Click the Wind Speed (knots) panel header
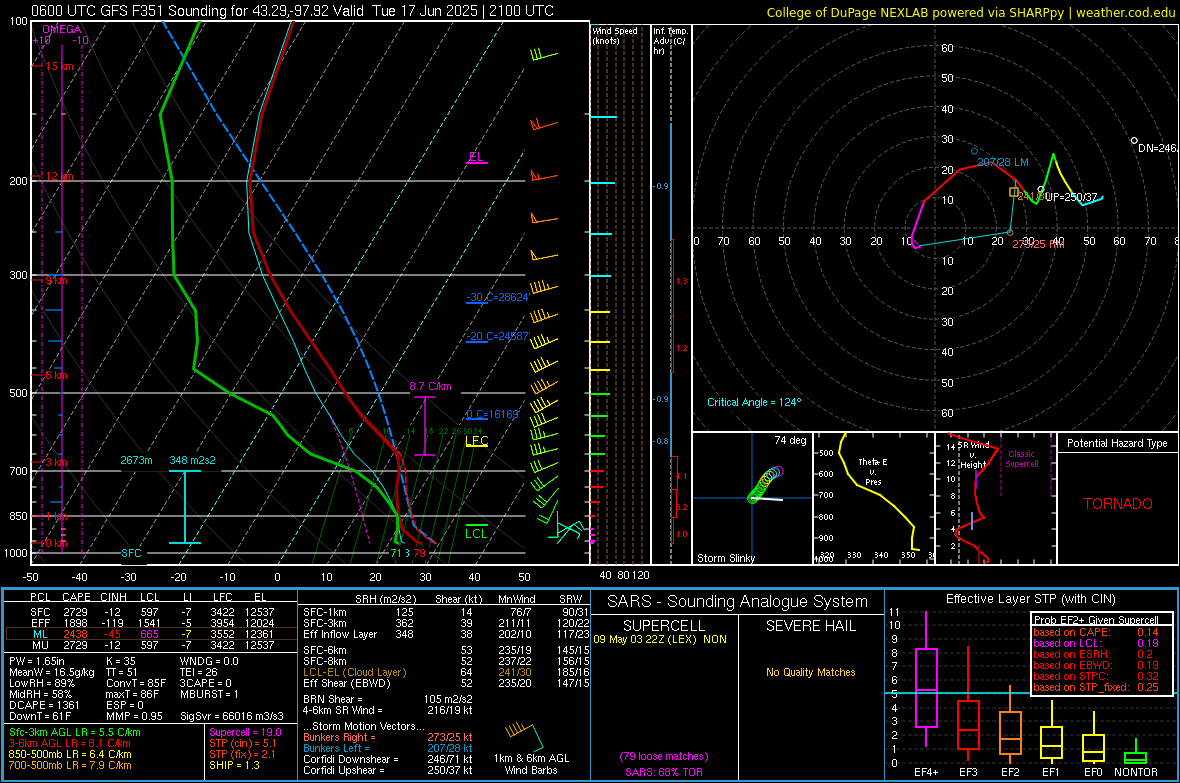This screenshot has width=1180, height=783. click(615, 35)
